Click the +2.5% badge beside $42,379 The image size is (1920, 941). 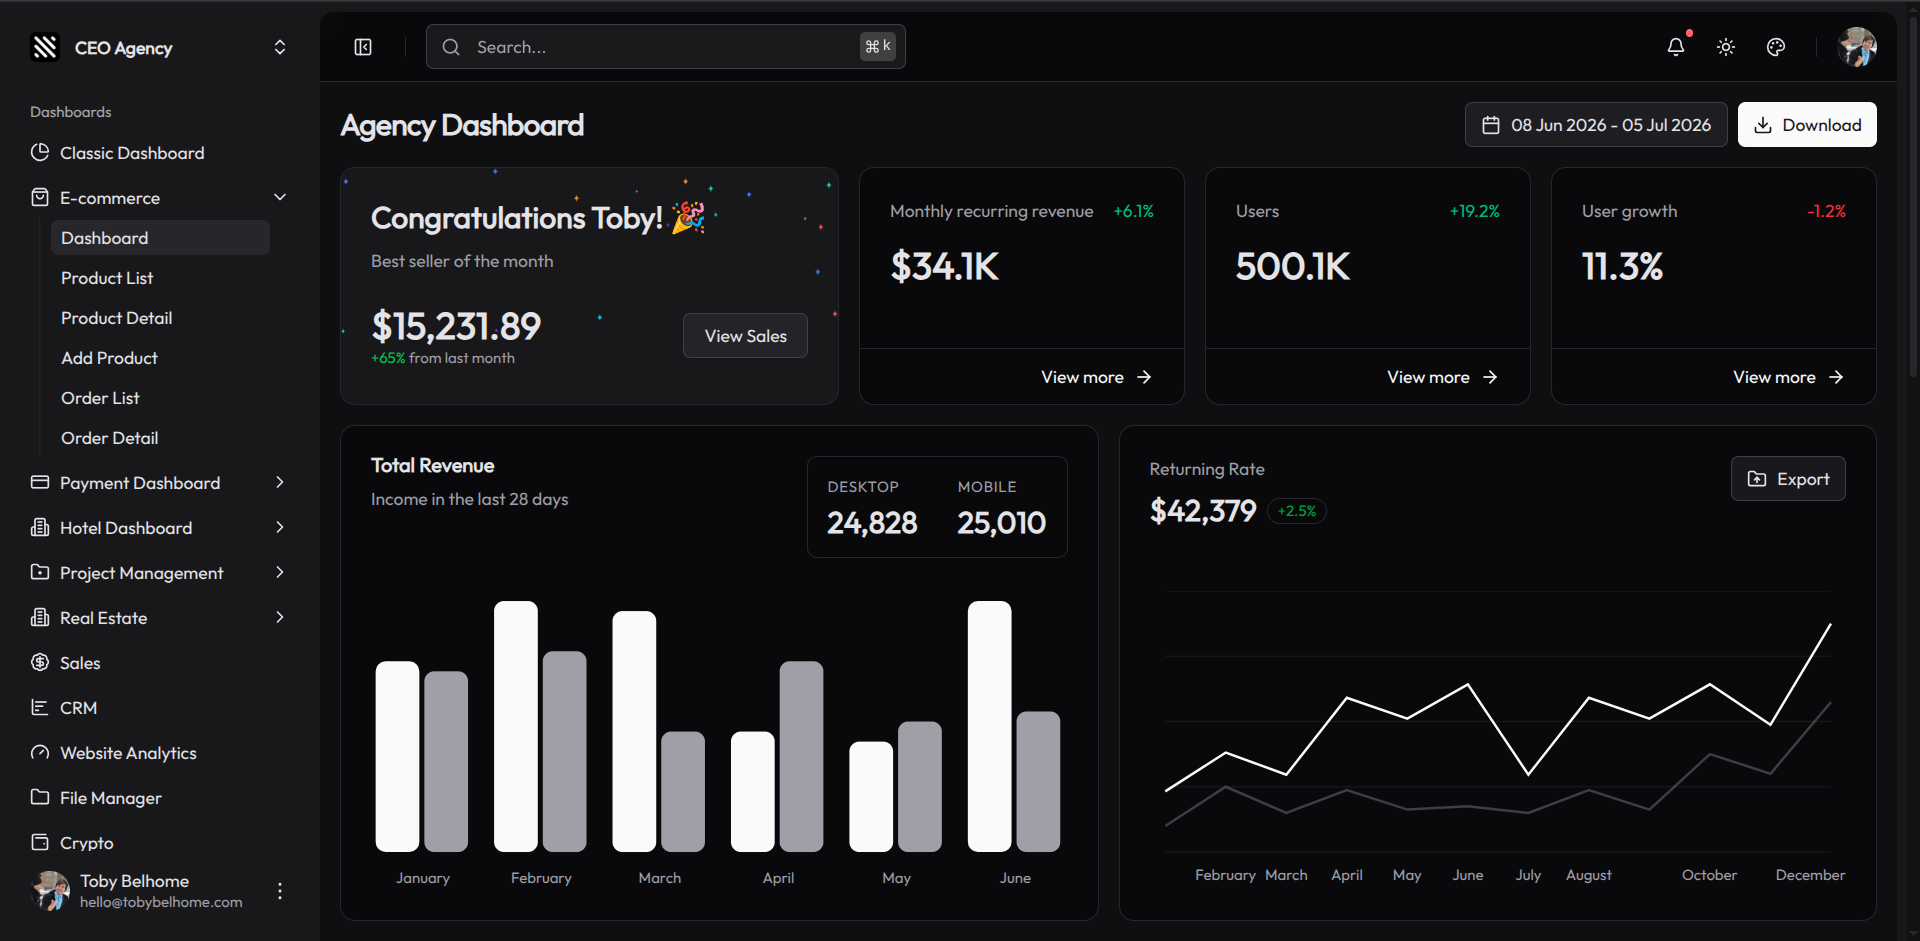(1297, 511)
